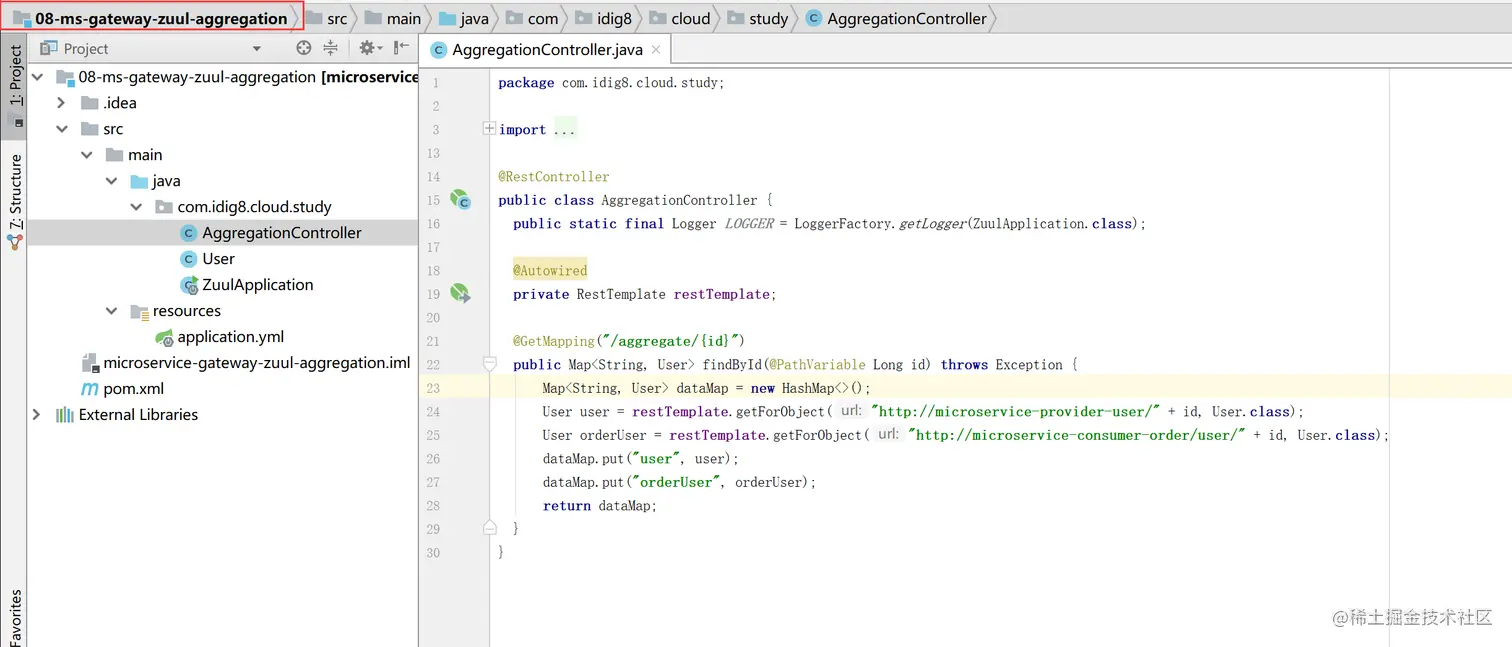The width and height of the screenshot is (1512, 647).
Task: Collapse the com.idig8.cloud.study package
Action: (x=137, y=207)
